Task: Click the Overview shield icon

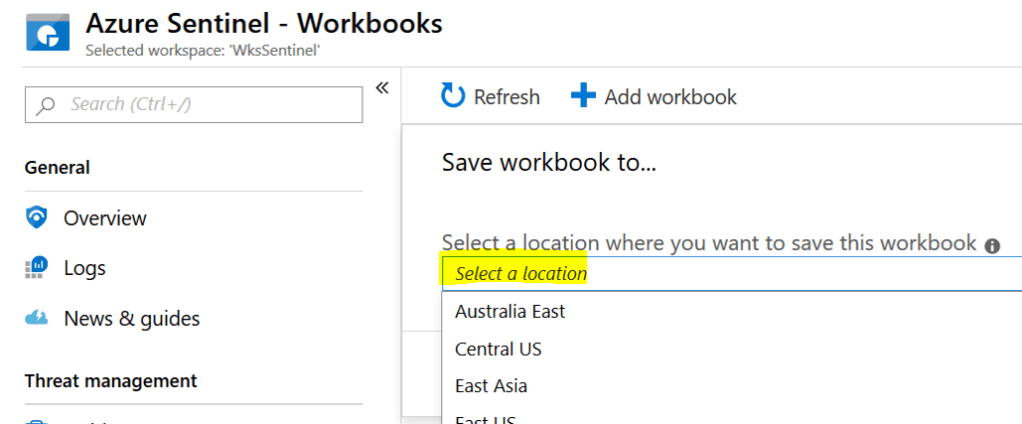Action: pos(37,218)
